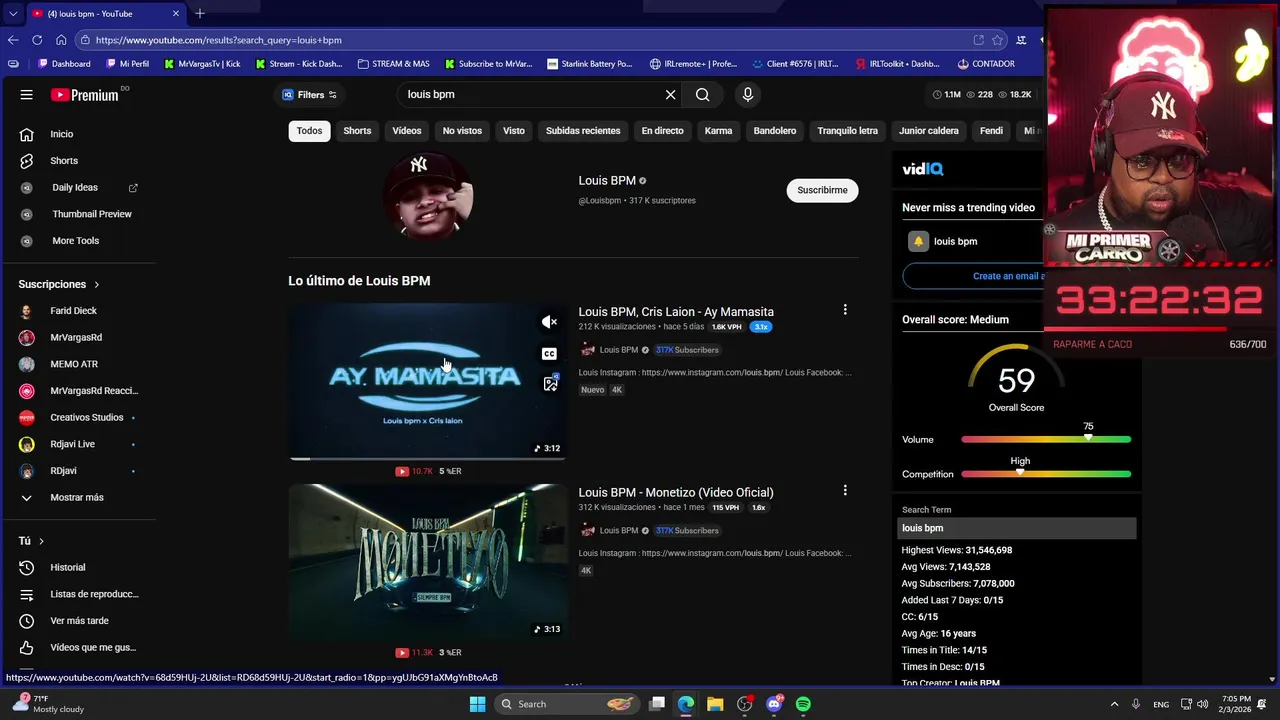Click browser back arrow
The image size is (1280, 720).
click(x=13, y=40)
